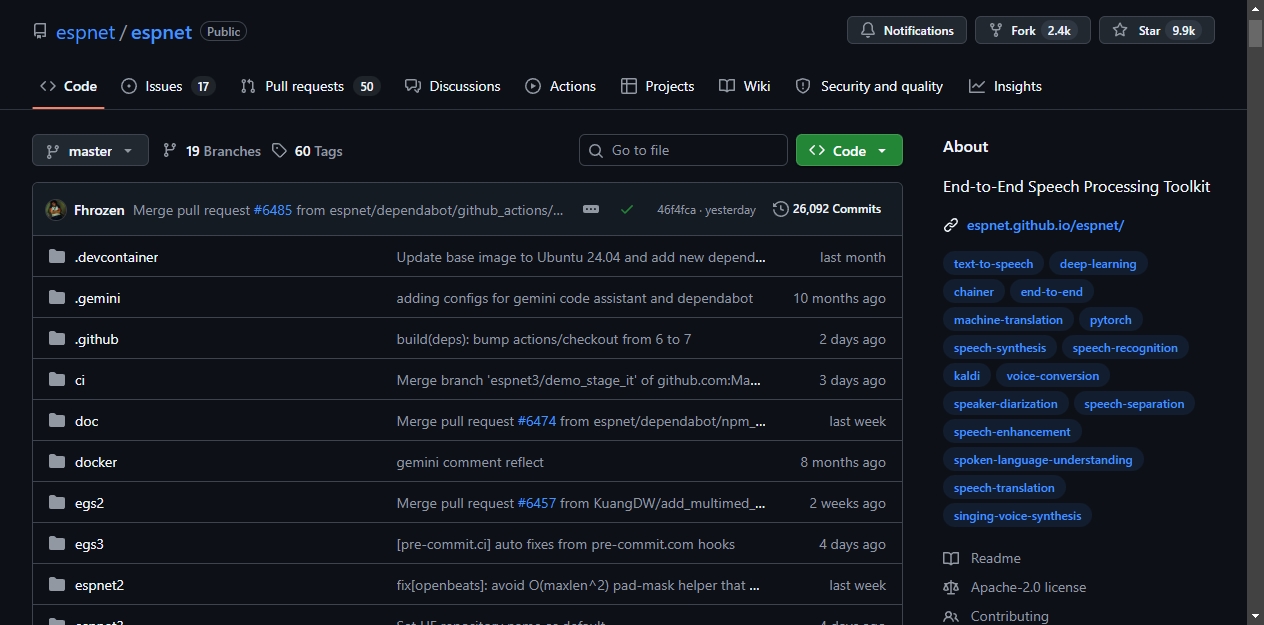Open the .devcontainer folder
Screen dimensions: 1264x625
click(116, 257)
